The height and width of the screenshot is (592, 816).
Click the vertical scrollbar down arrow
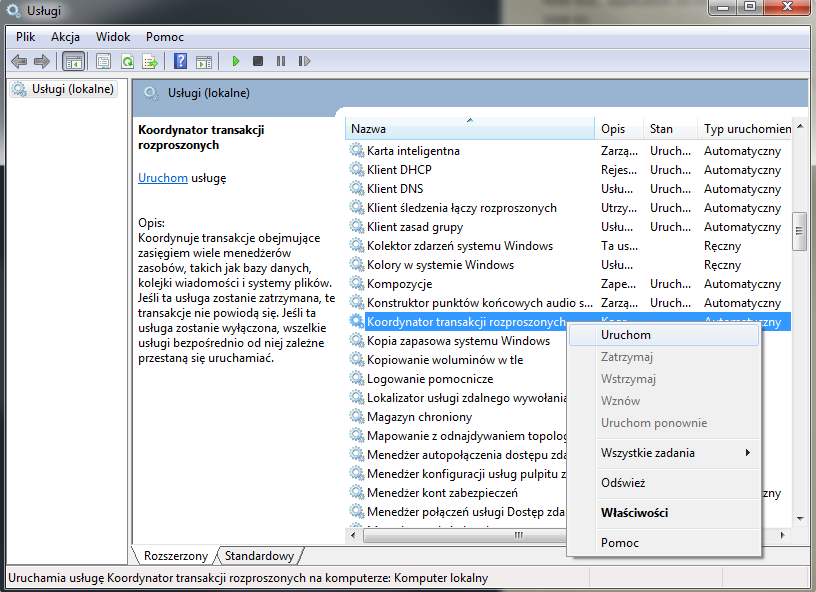click(800, 519)
